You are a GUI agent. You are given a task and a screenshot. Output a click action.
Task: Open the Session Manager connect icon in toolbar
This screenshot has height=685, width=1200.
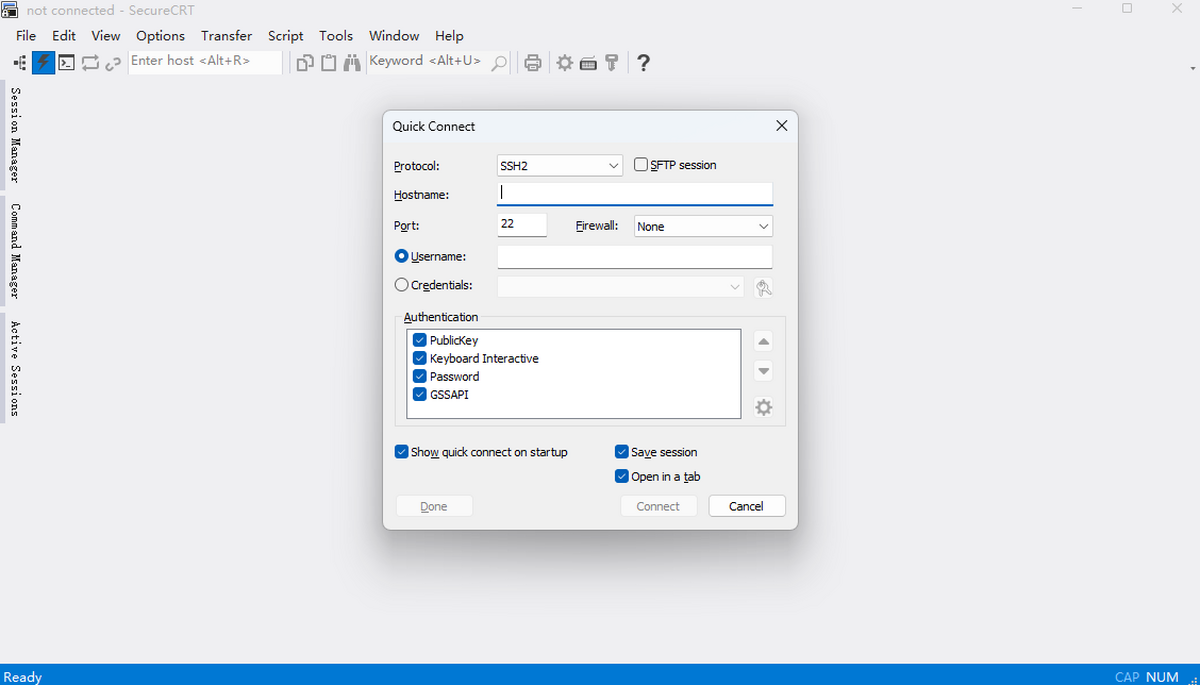click(x=21, y=62)
